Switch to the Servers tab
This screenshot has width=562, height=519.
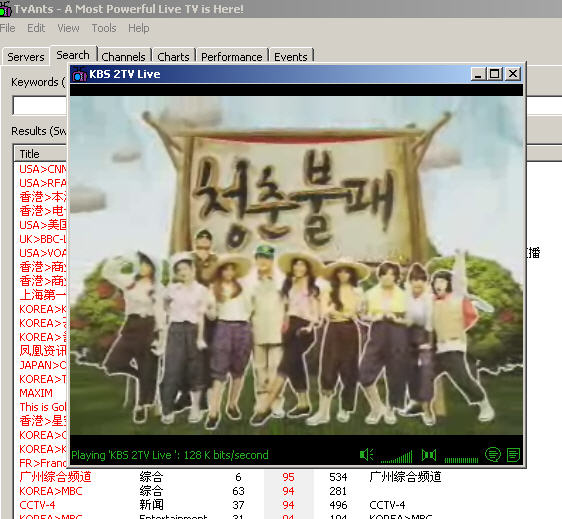pyautogui.click(x=26, y=57)
